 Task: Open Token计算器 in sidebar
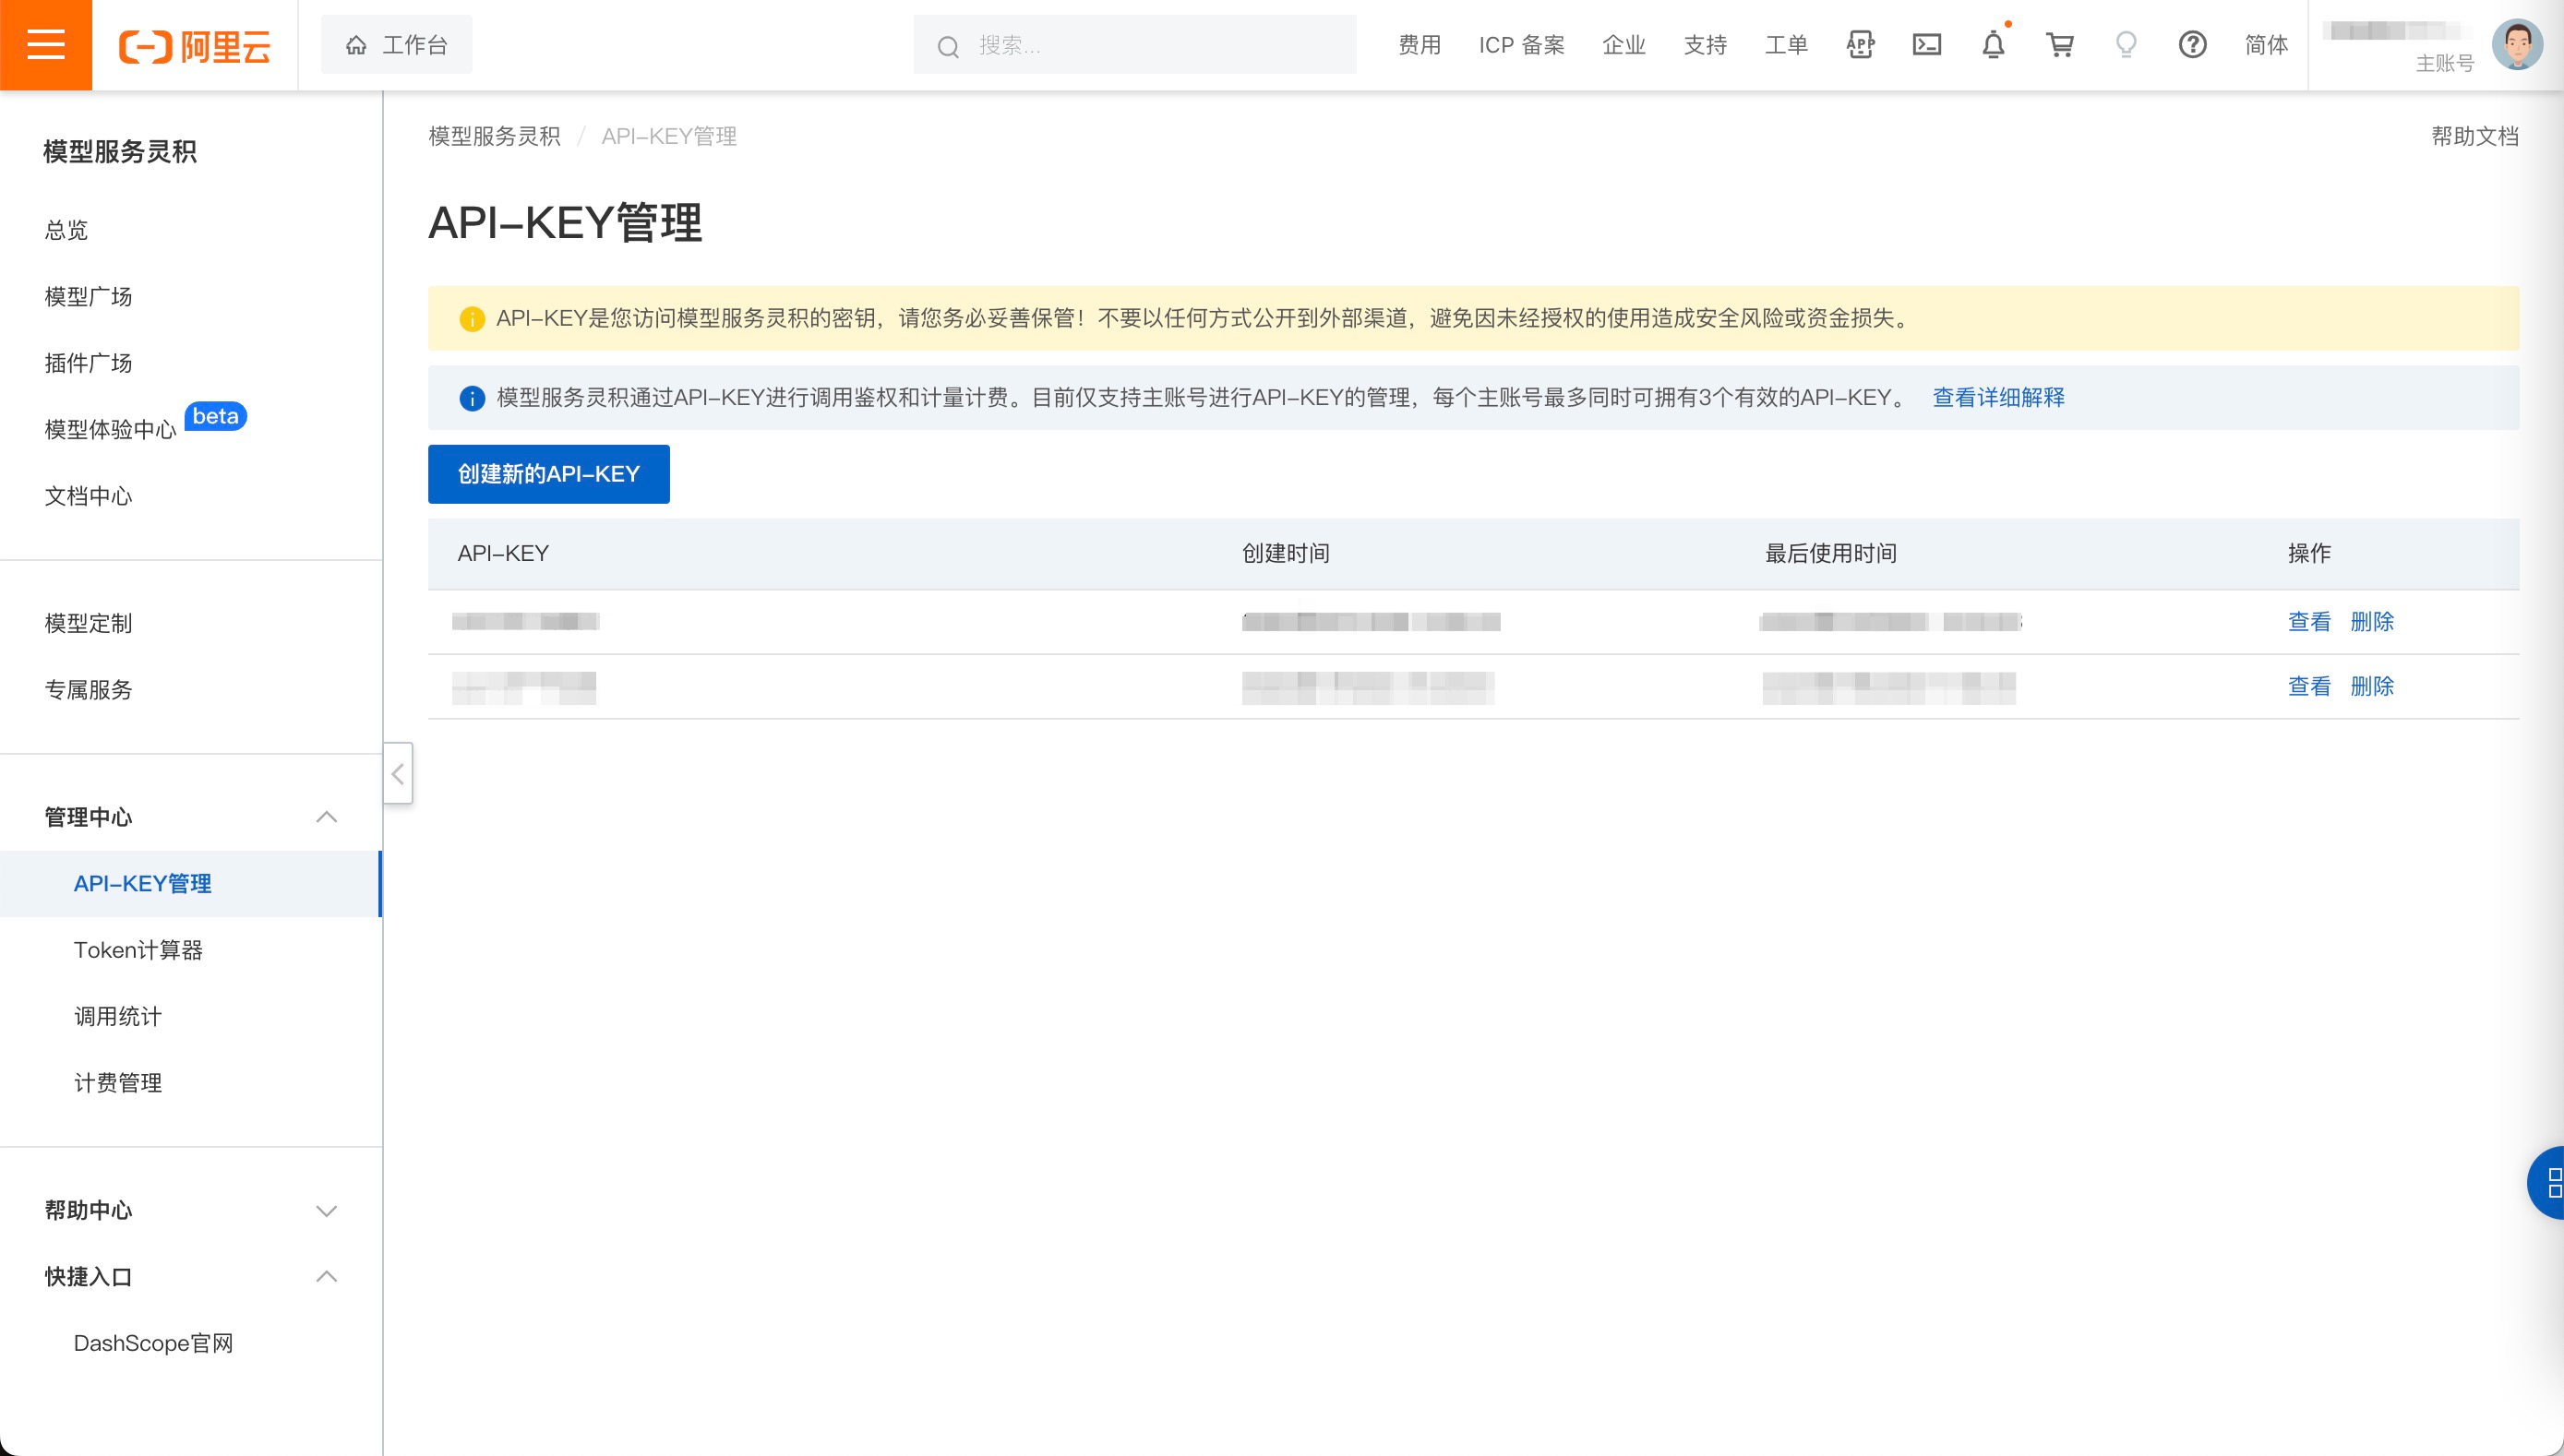click(138, 950)
